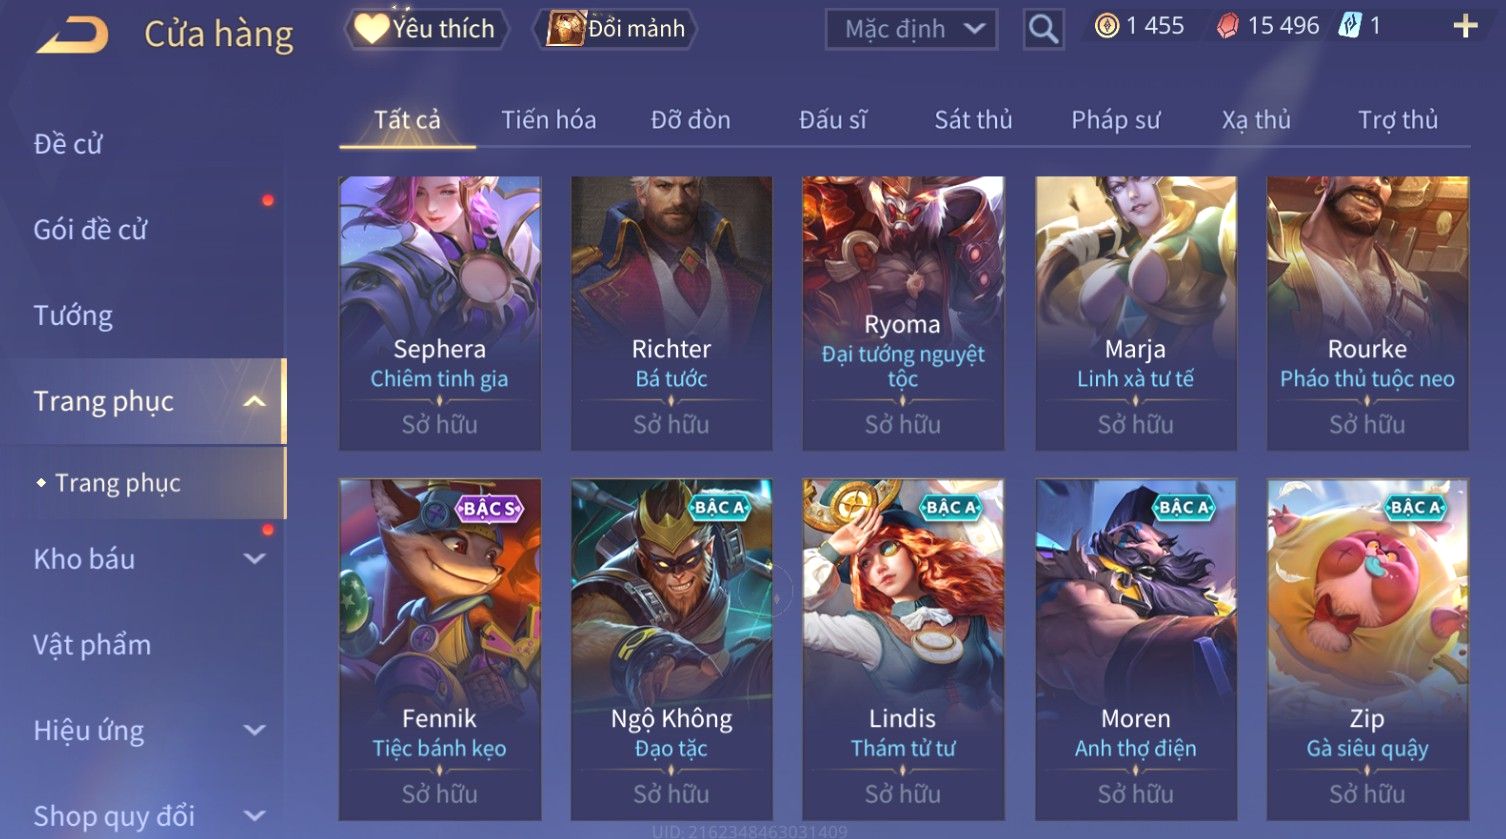Screen dimensions: 1506x839
Task: Choose the Sephera Chiêm tinh gia skin
Action: pyautogui.click(x=440, y=313)
